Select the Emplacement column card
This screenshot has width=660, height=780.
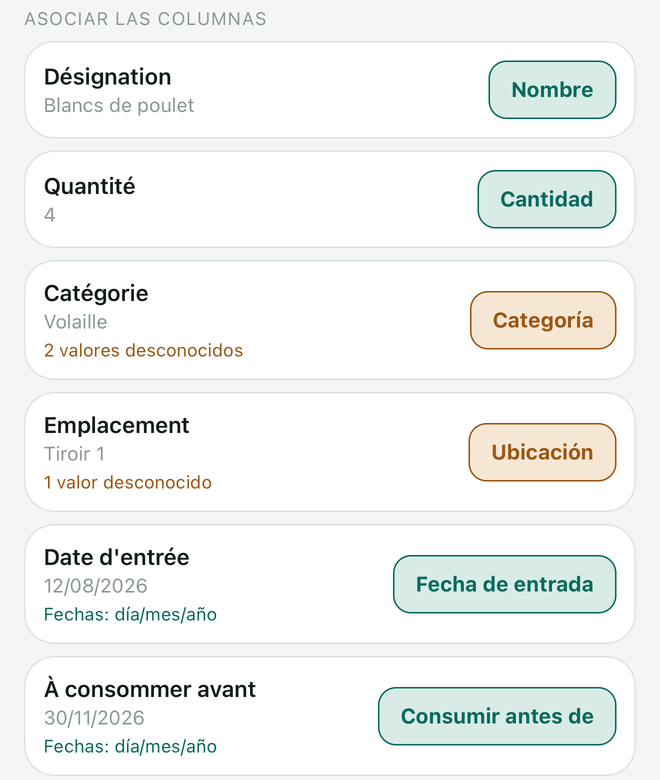(x=330, y=452)
